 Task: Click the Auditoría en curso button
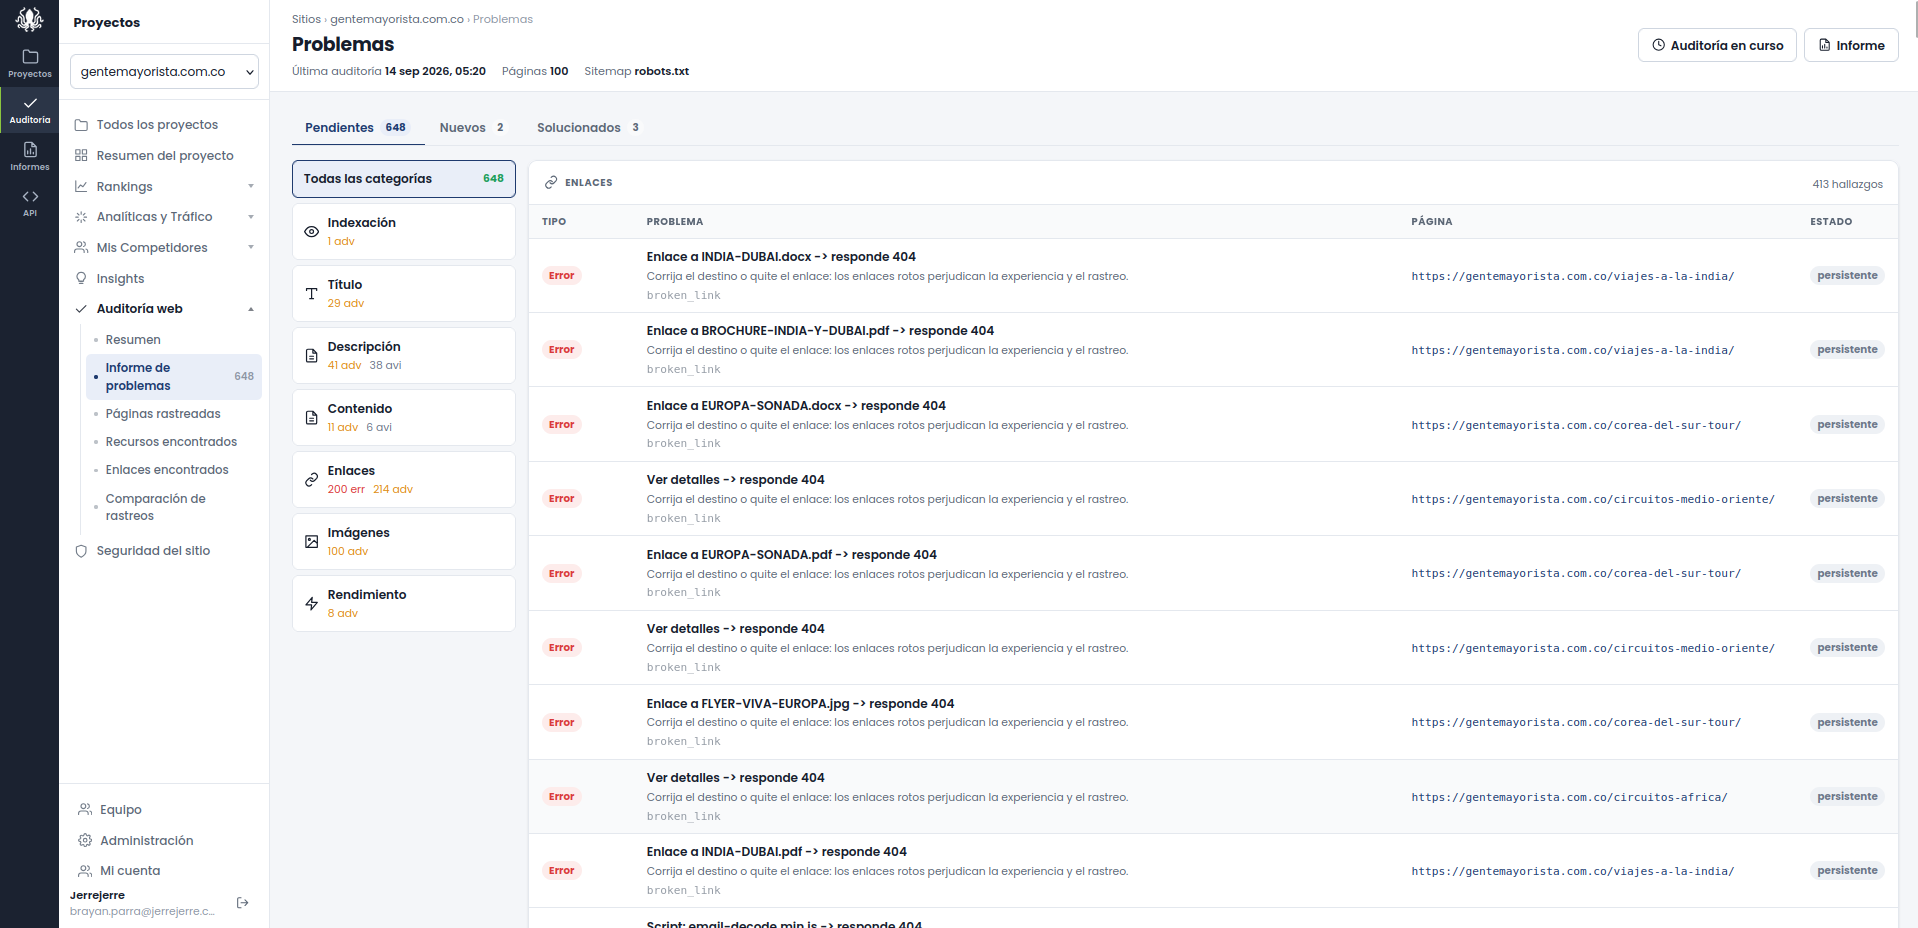click(x=1717, y=45)
